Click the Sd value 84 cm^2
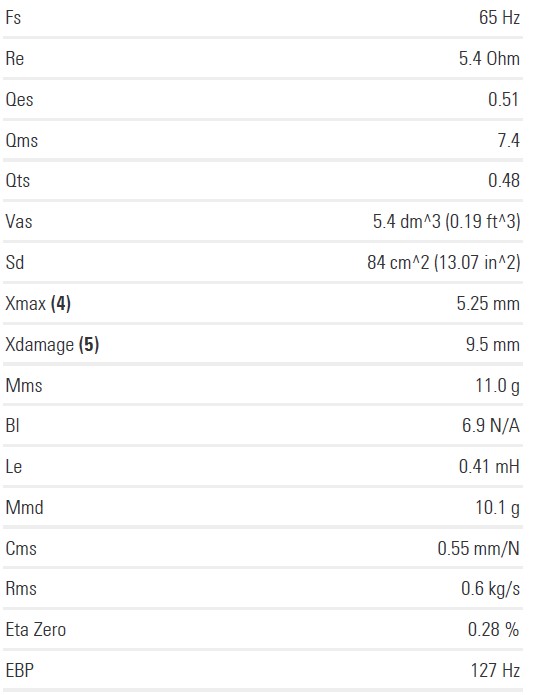This screenshot has width=535, height=695. [398, 262]
